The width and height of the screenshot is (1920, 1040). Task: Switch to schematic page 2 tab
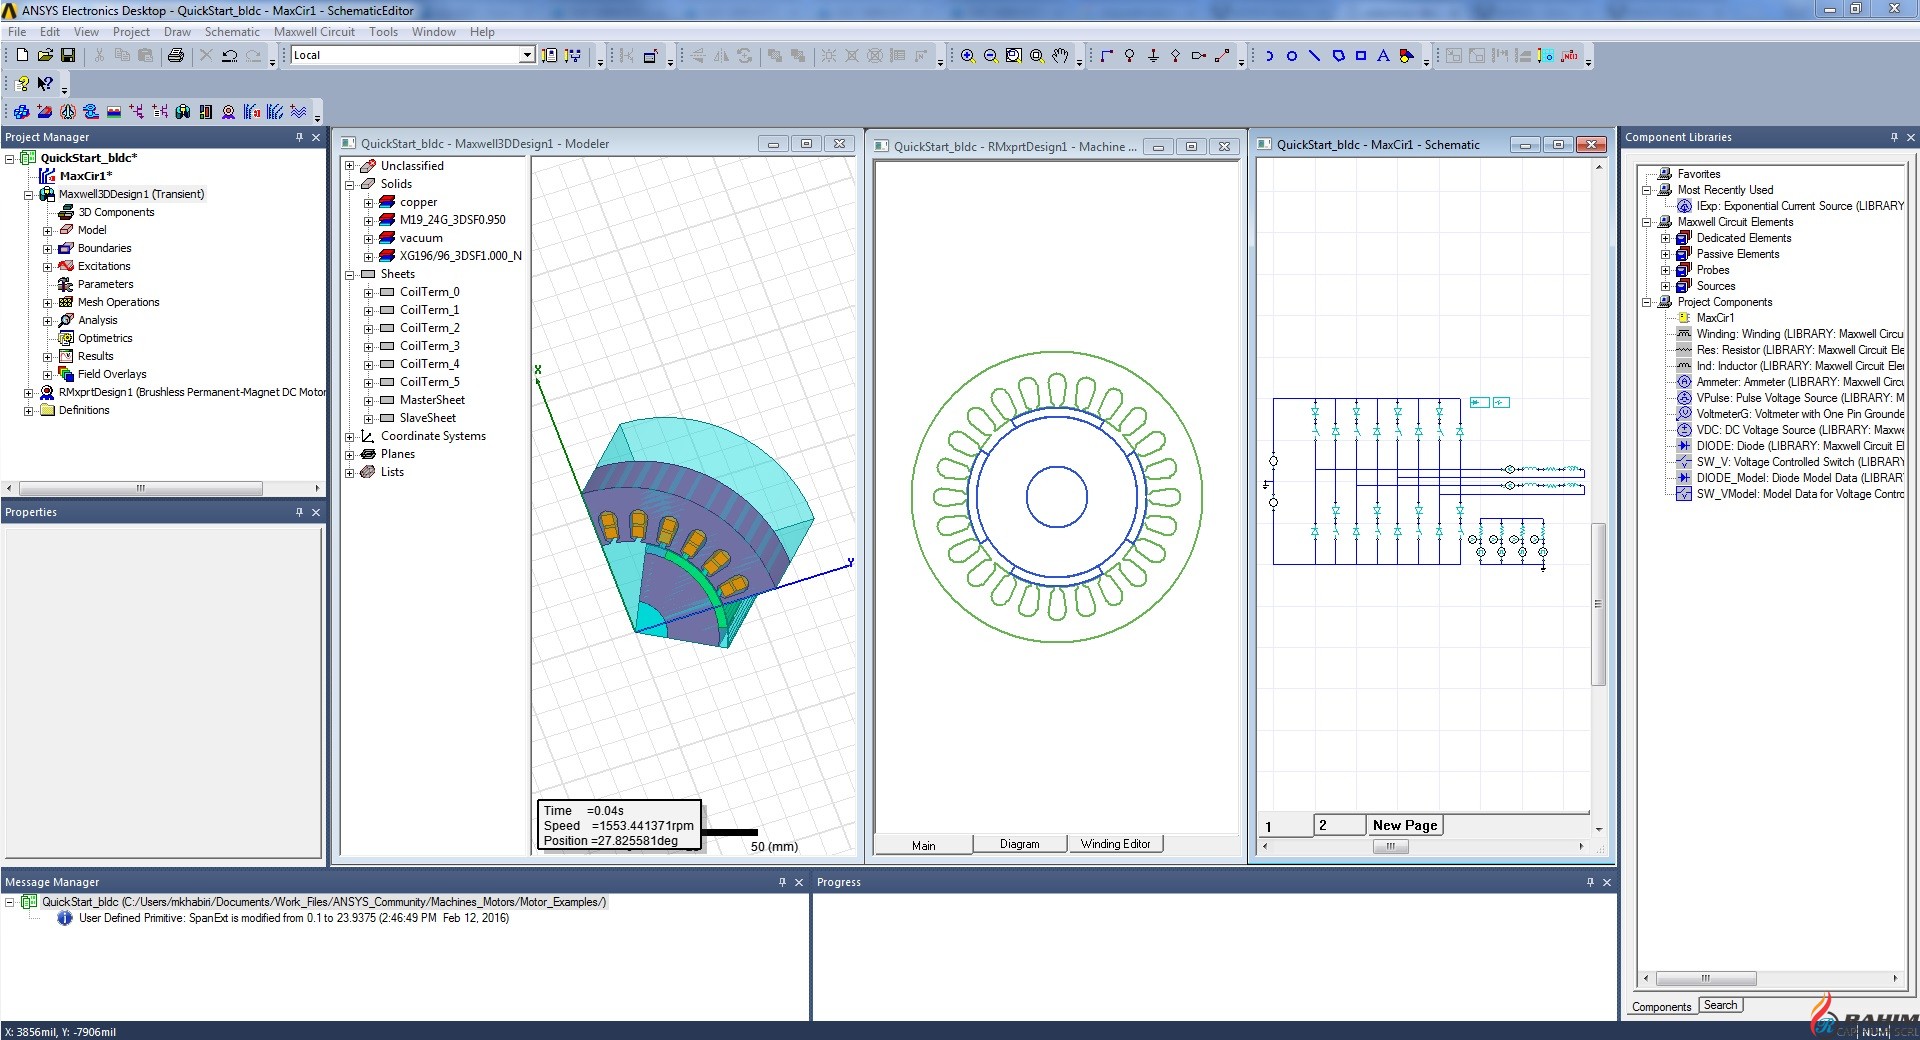pyautogui.click(x=1339, y=826)
